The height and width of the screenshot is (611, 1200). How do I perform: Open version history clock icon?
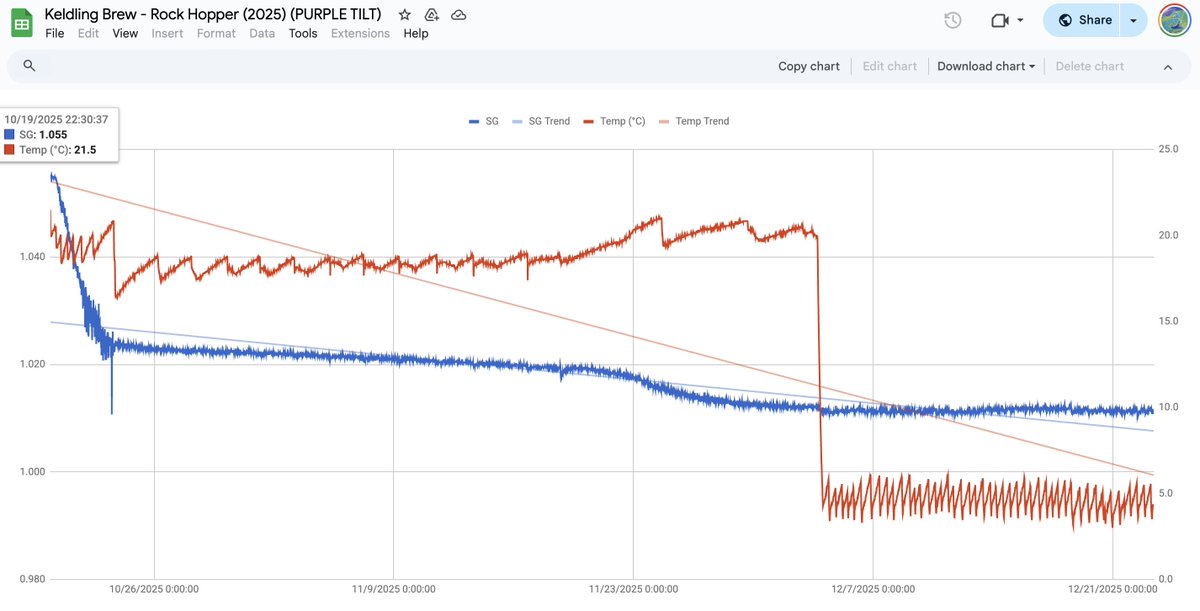(x=953, y=20)
